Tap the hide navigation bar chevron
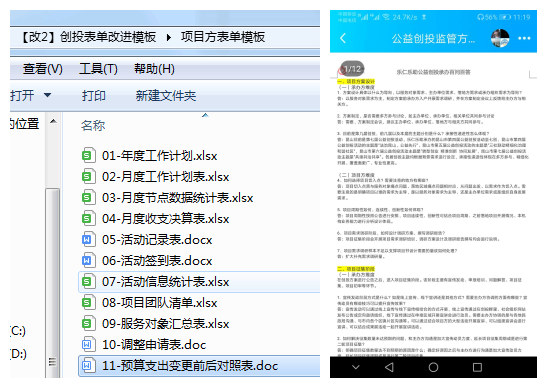Image resolution: width=547 pixels, height=388 pixels. 355,367
